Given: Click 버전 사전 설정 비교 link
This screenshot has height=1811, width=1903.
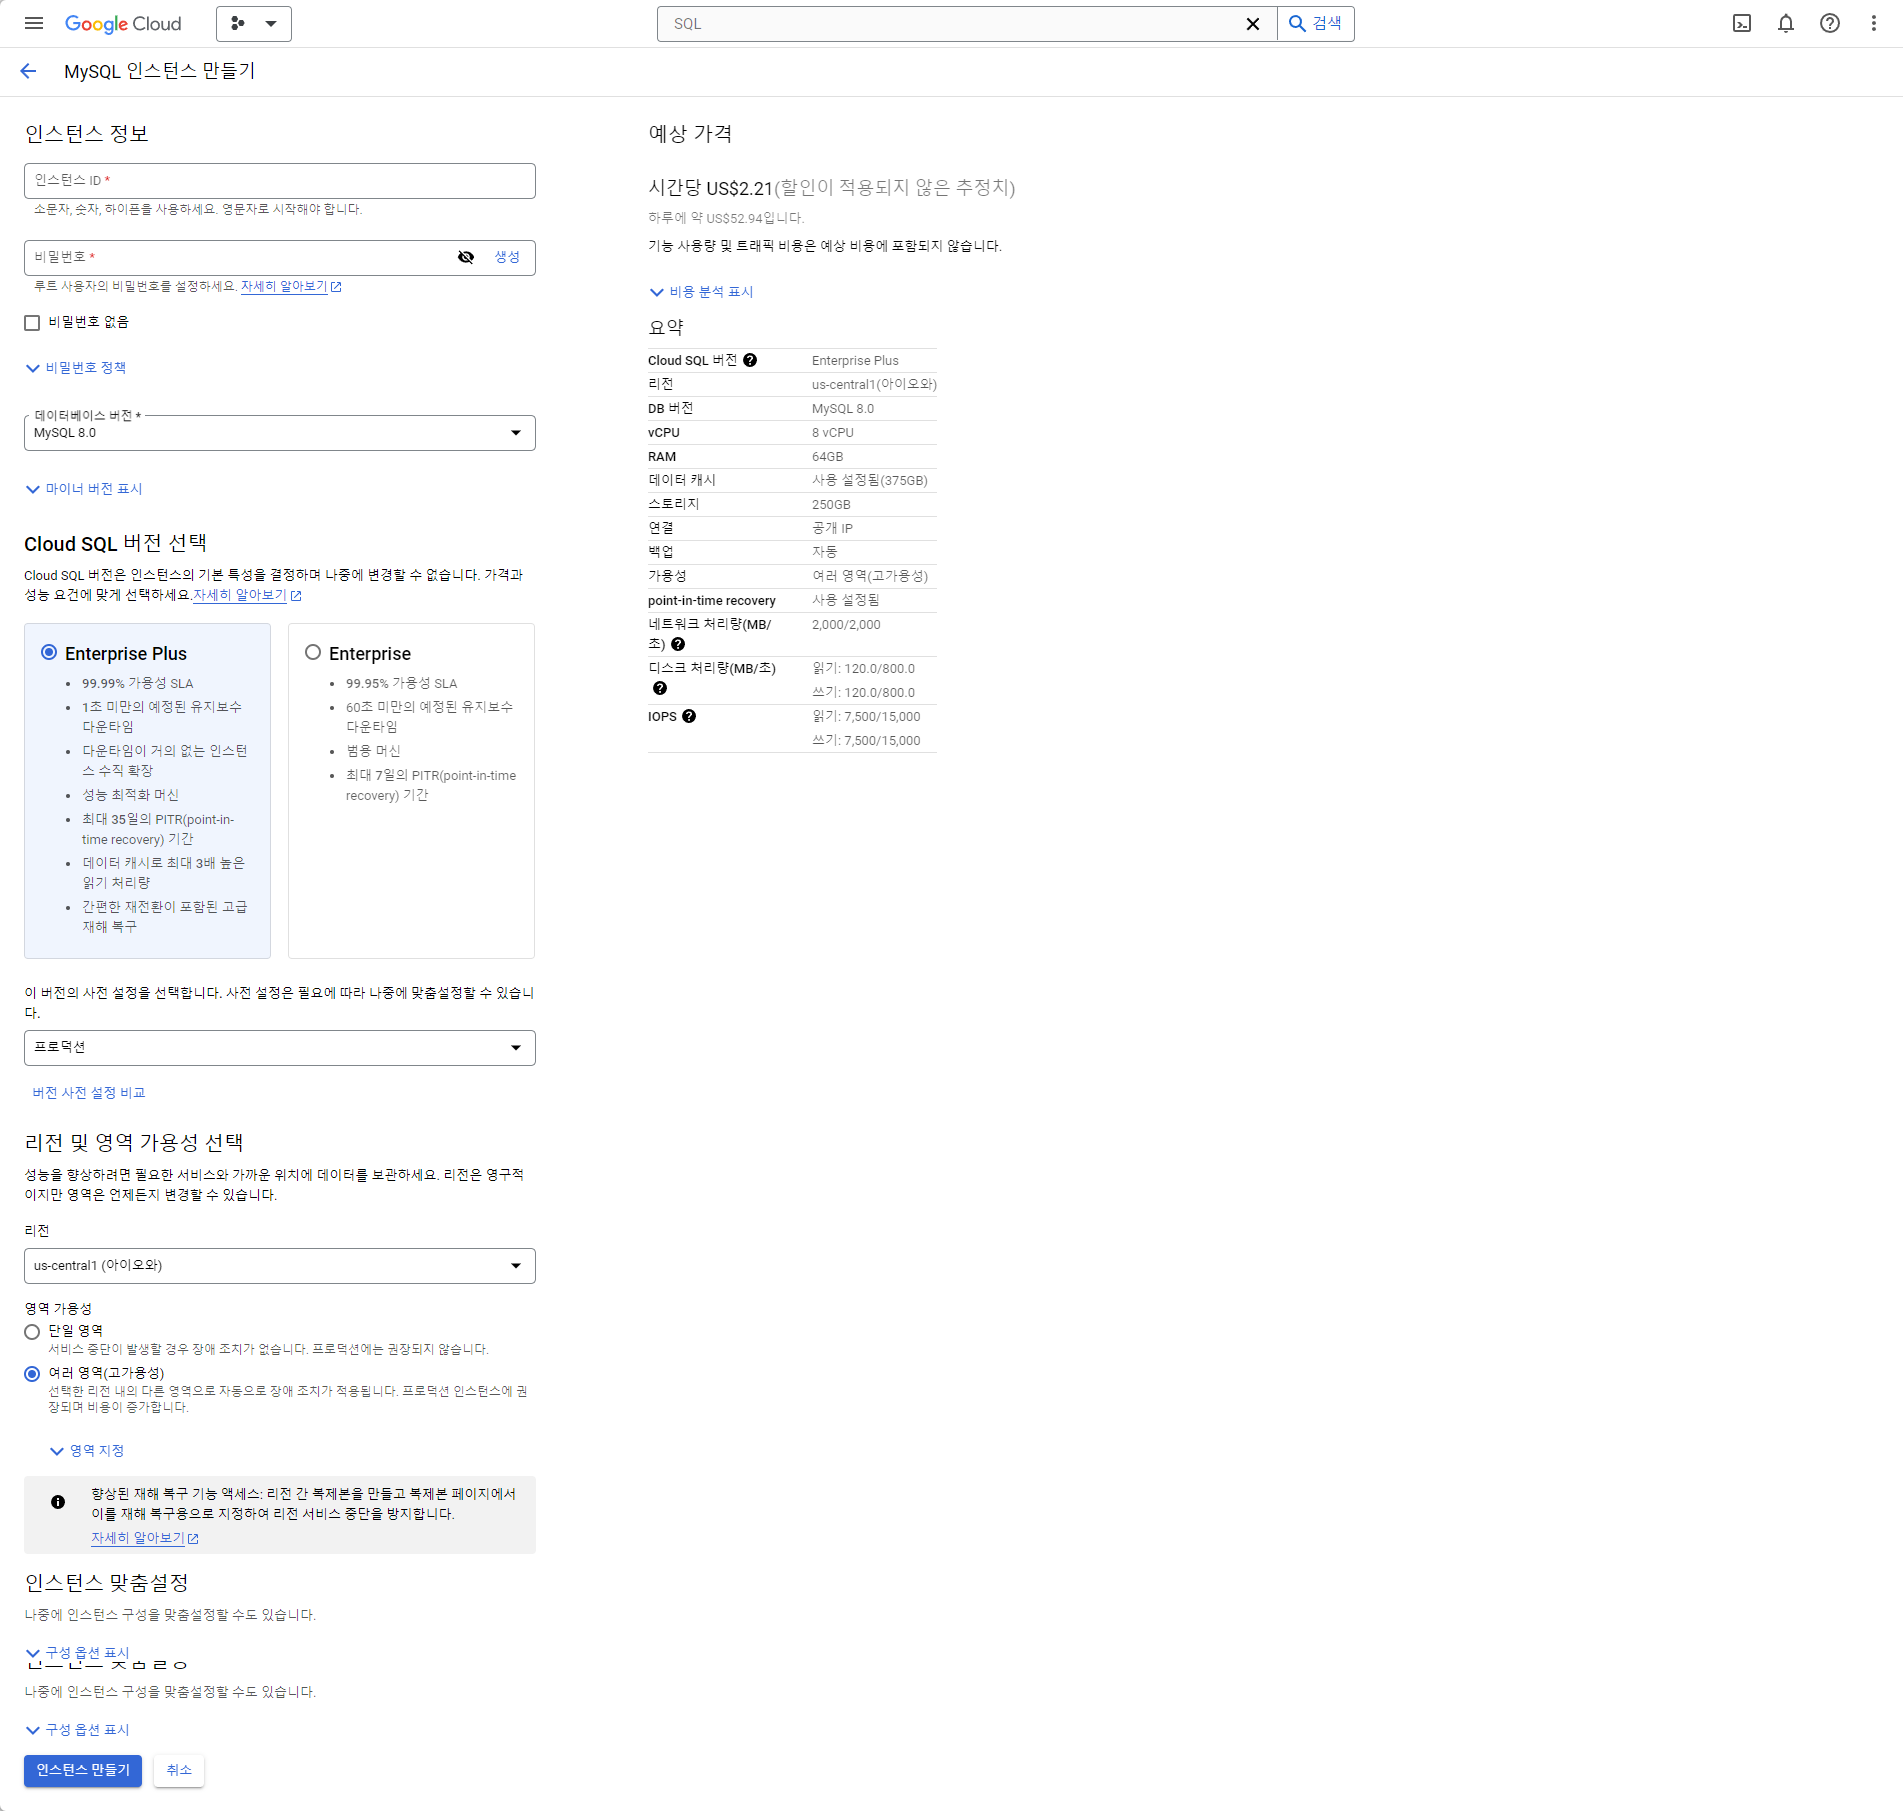Looking at the screenshot, I should point(89,1093).
